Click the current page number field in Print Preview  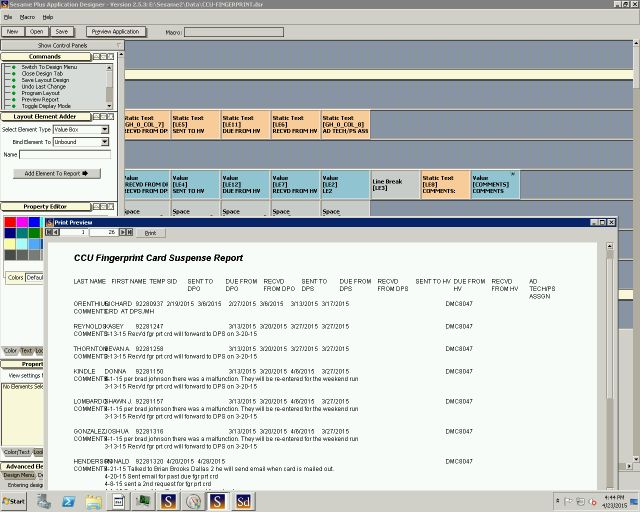pyautogui.click(x=74, y=232)
